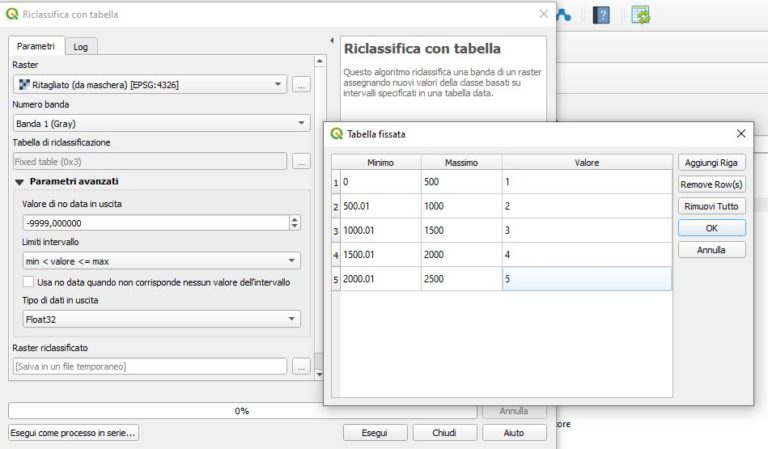The image size is (768, 449).
Task: Click the Valore cell in row 3
Action: tap(586, 230)
